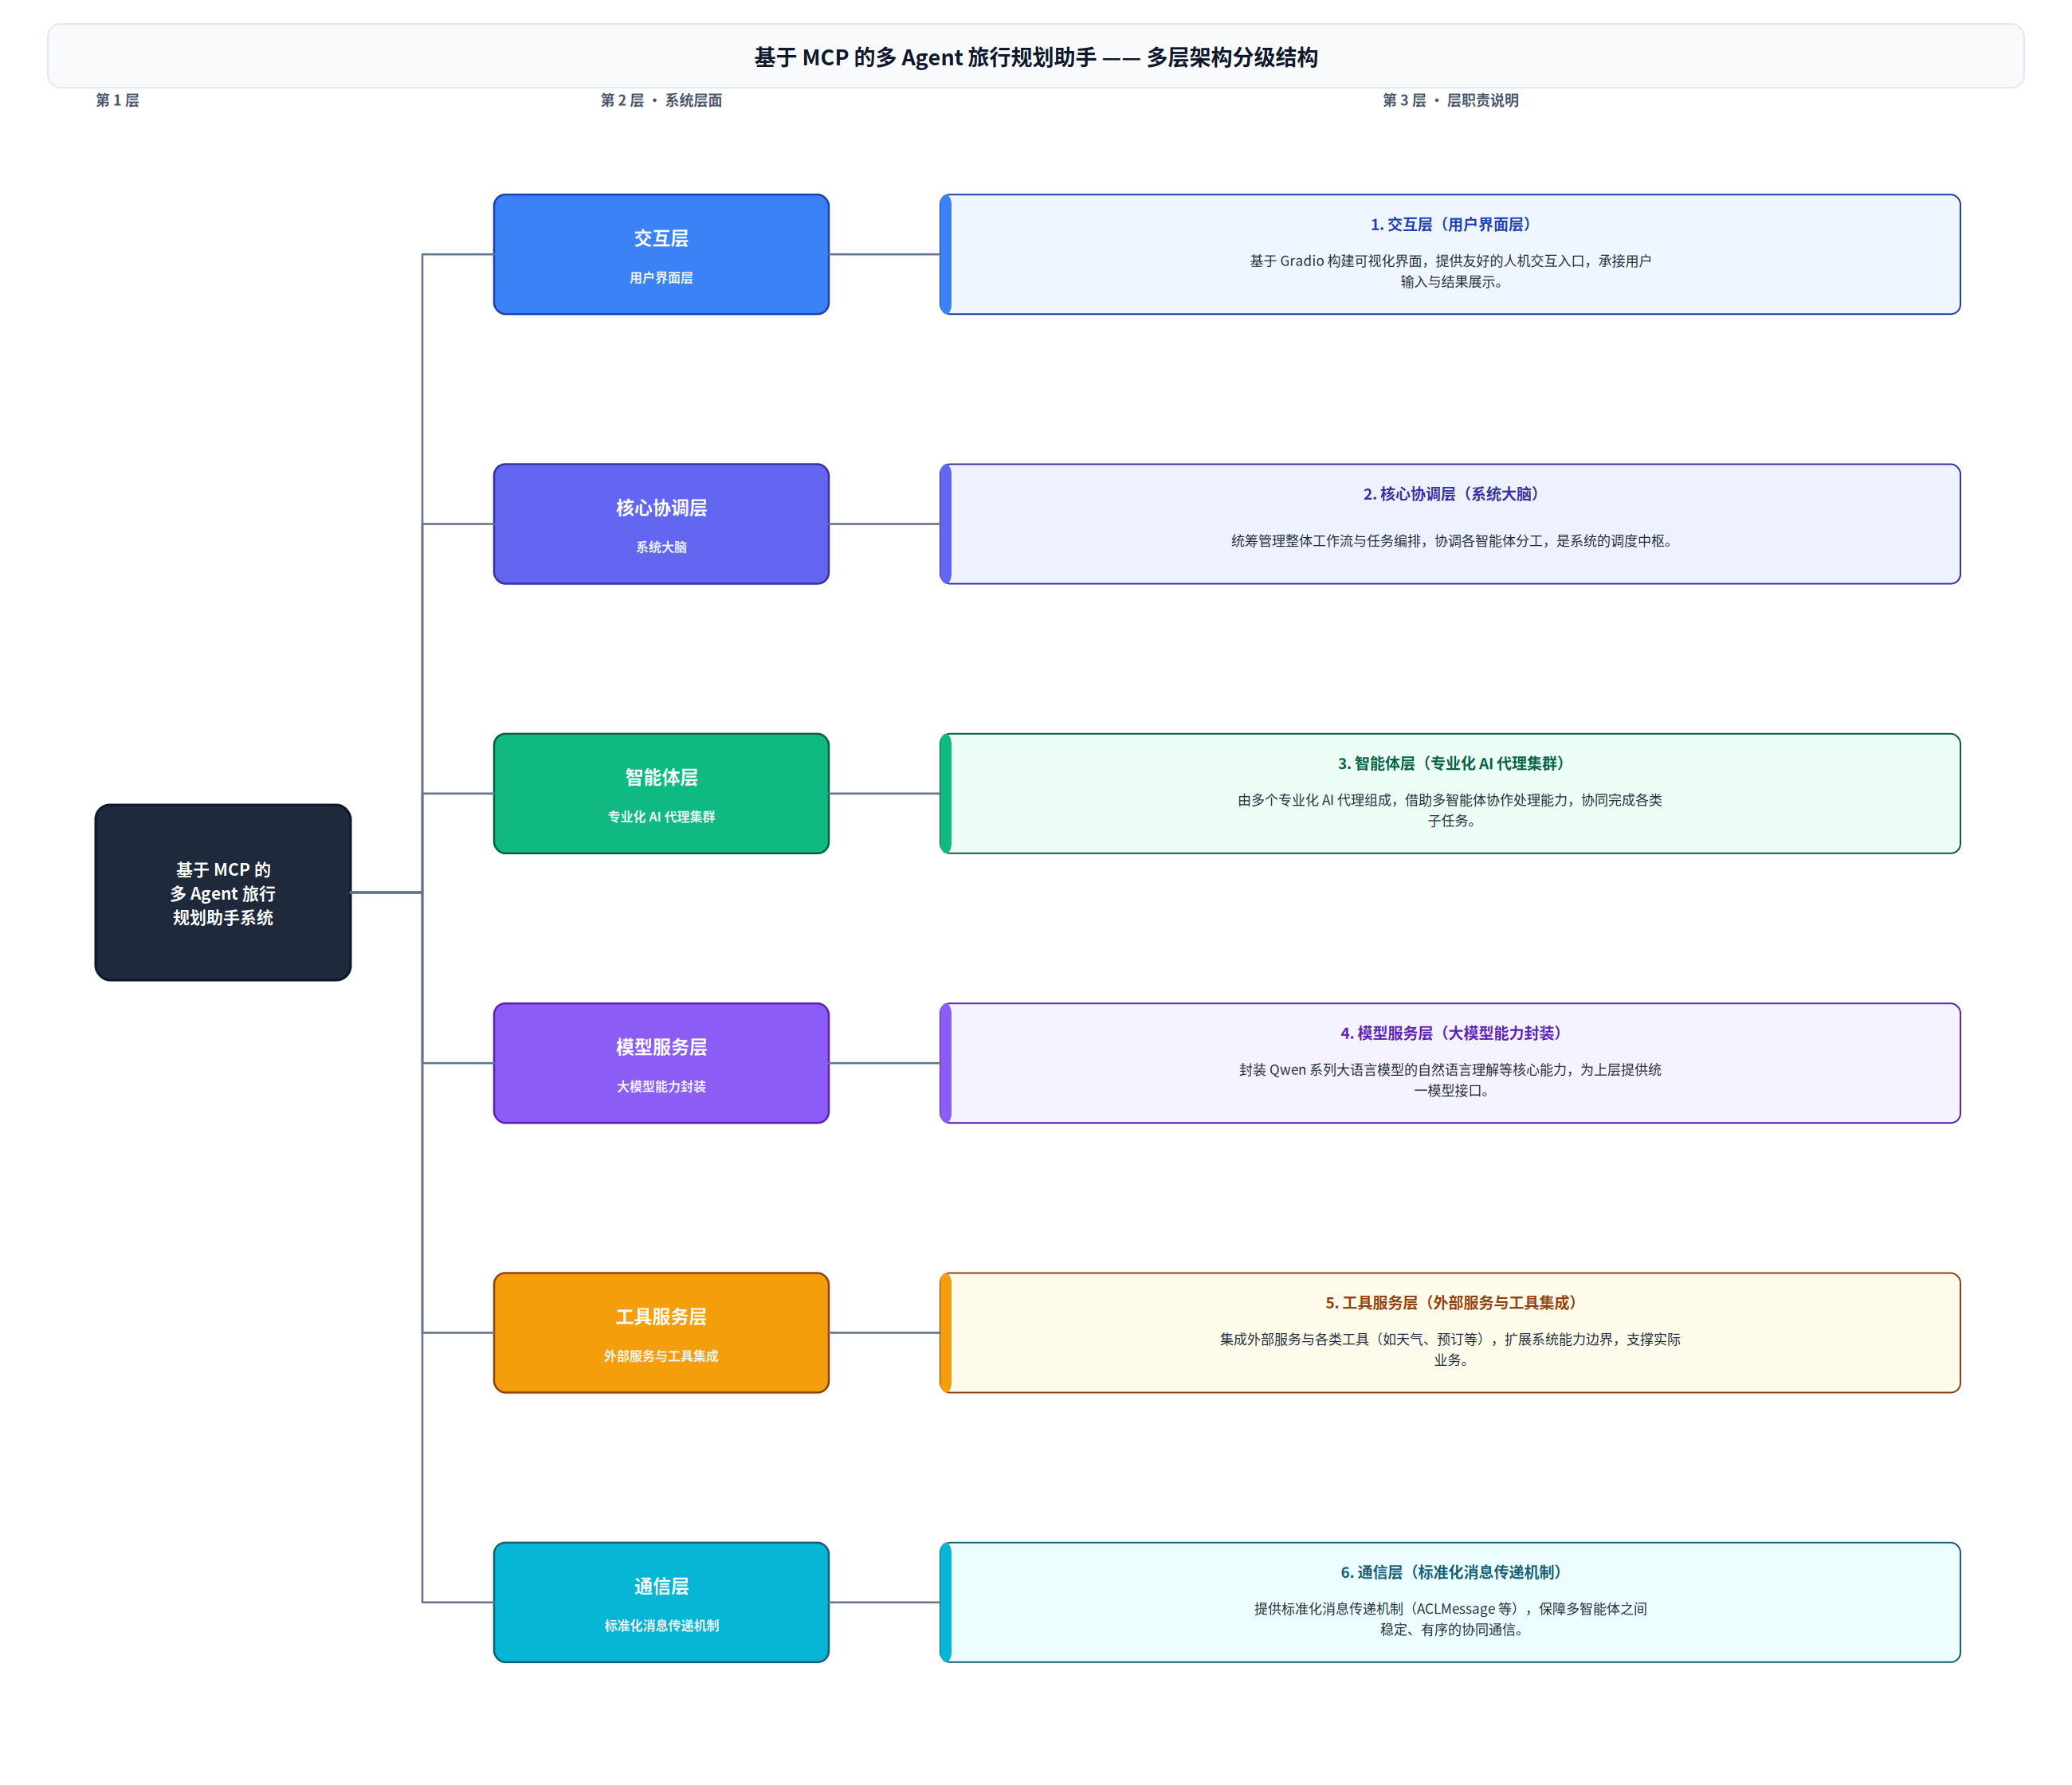Screen dimensions: 2072x1785
Task: Select the indigo 核心协调层 node
Action: click(x=661, y=523)
